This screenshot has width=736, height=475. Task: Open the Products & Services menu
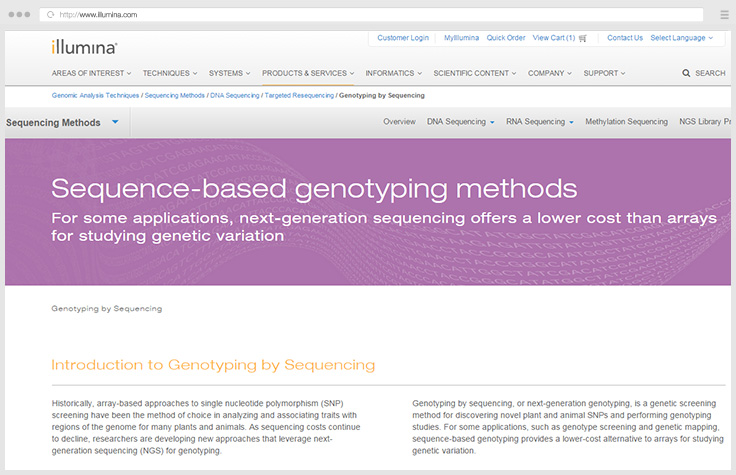coord(308,73)
